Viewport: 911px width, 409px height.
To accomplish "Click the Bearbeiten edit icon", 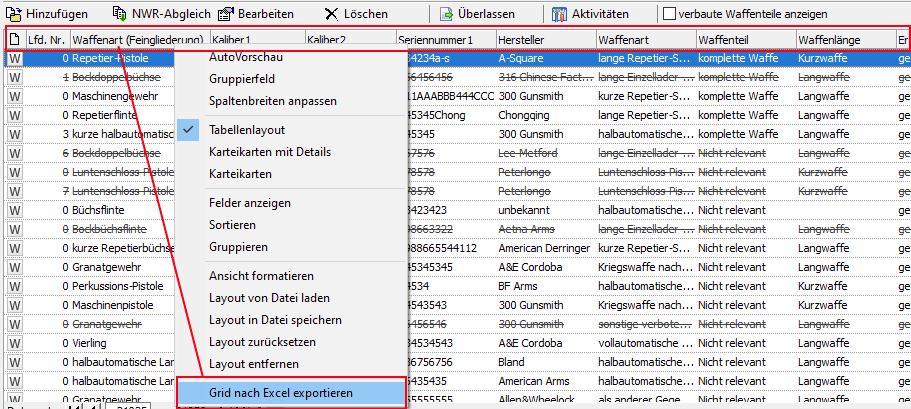I will [x=226, y=14].
